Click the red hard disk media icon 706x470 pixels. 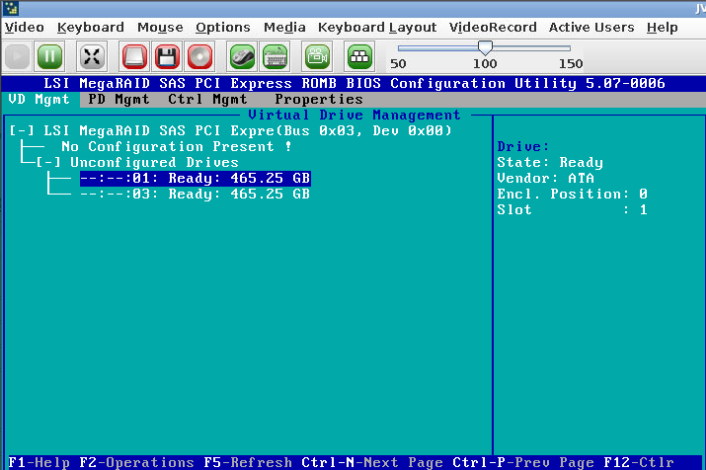coord(134,56)
